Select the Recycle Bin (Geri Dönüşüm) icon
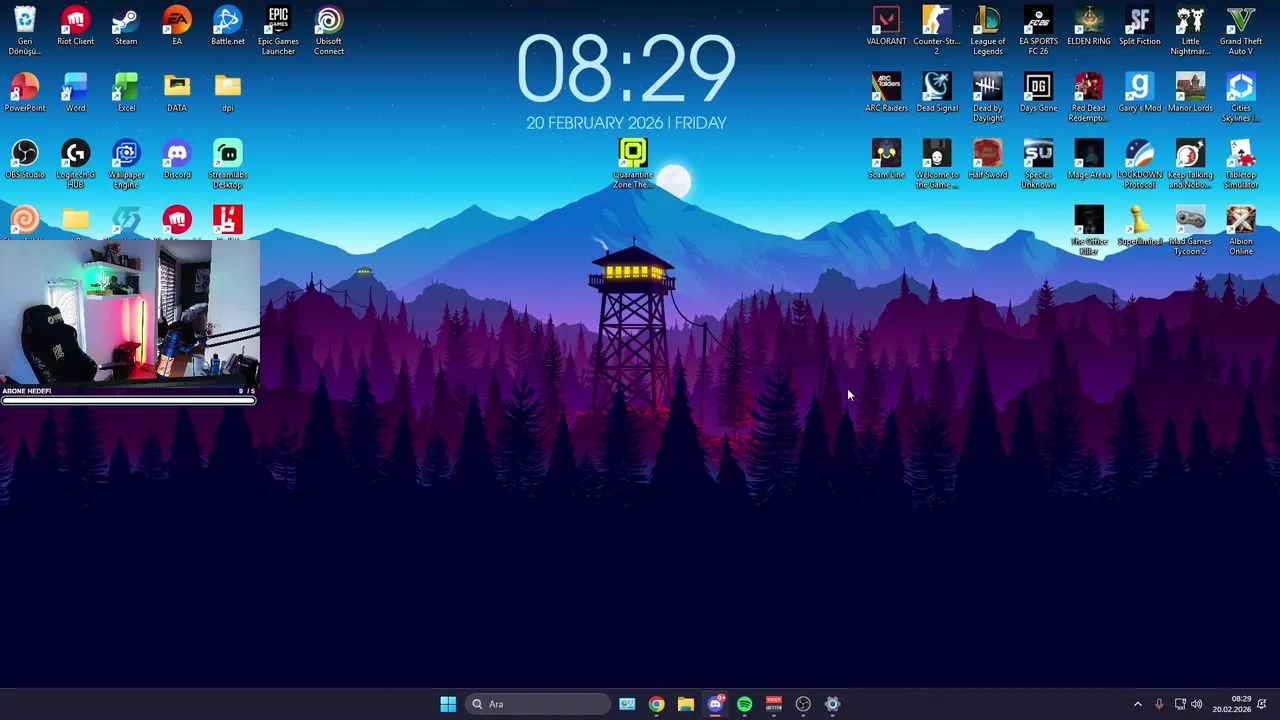This screenshot has height=720, width=1280. (x=25, y=31)
